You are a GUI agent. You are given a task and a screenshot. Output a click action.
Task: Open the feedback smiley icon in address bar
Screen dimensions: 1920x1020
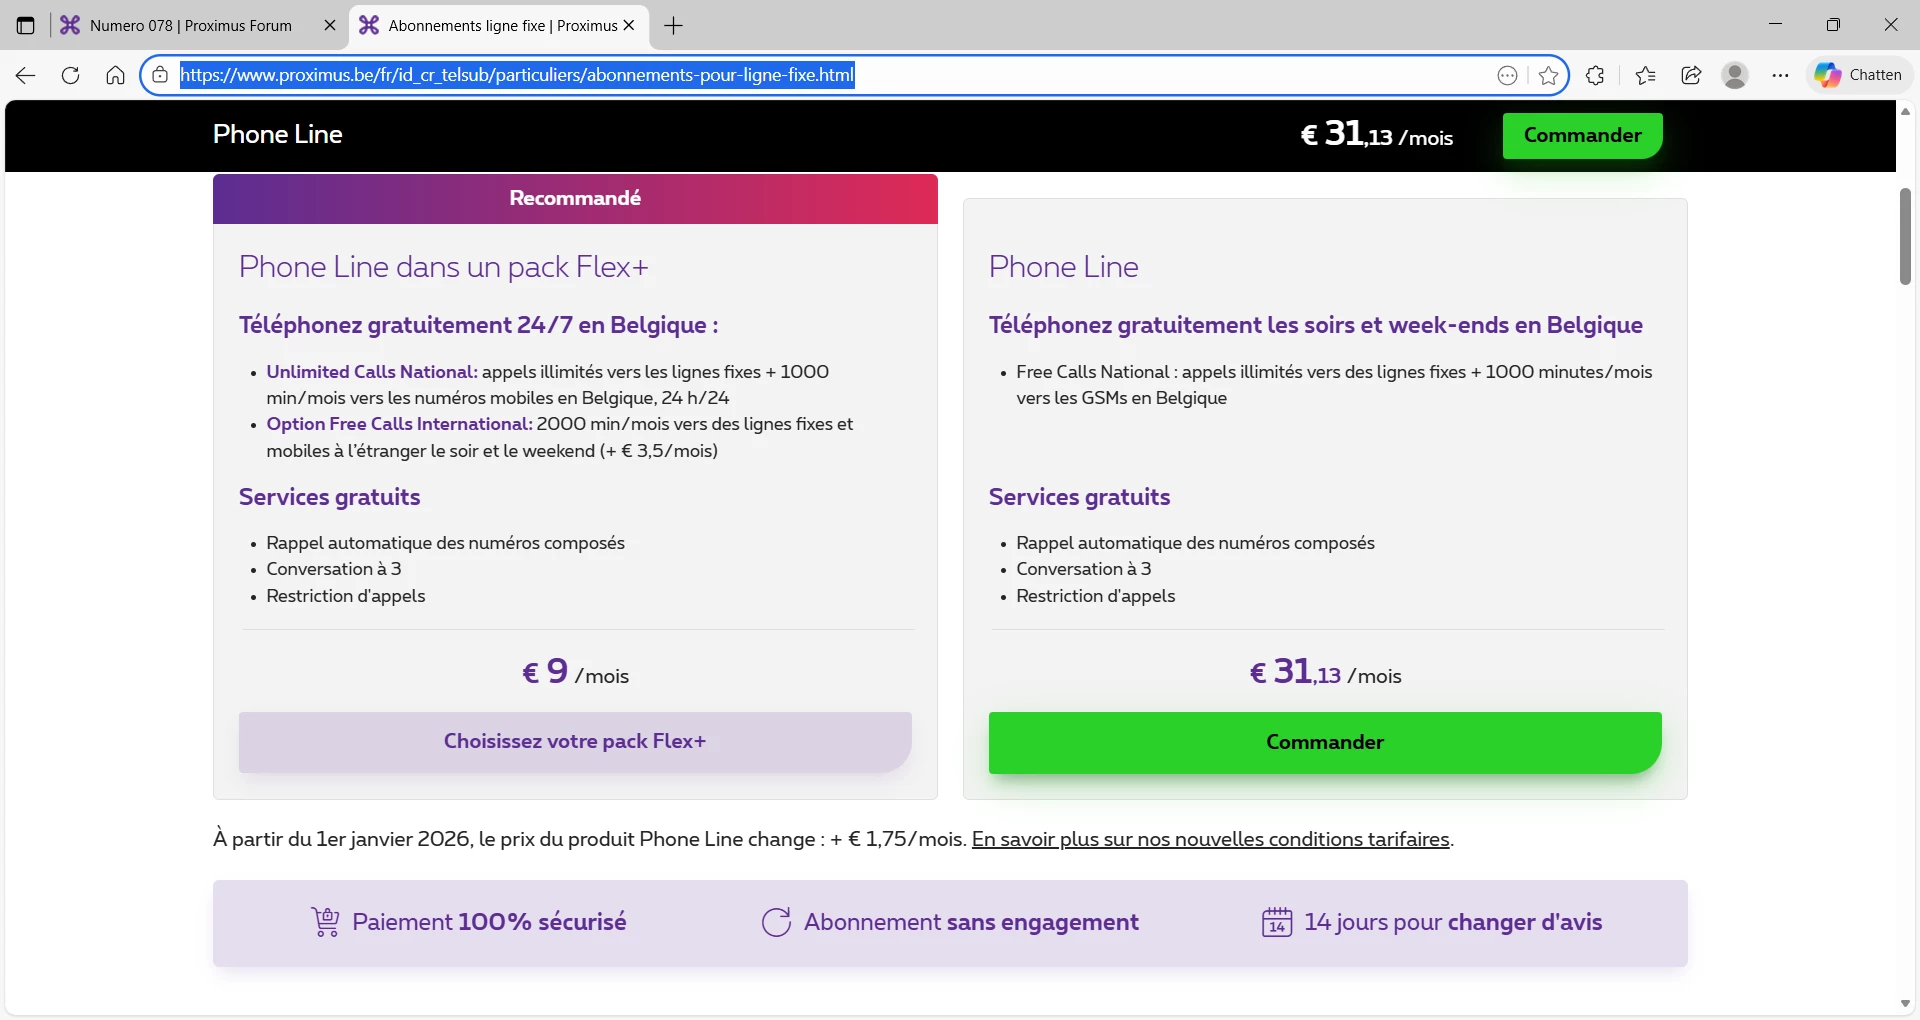click(1507, 75)
